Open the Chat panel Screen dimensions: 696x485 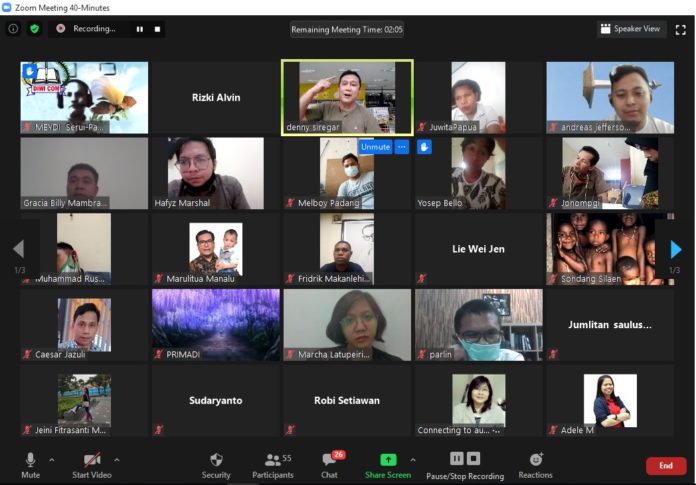[x=330, y=465]
